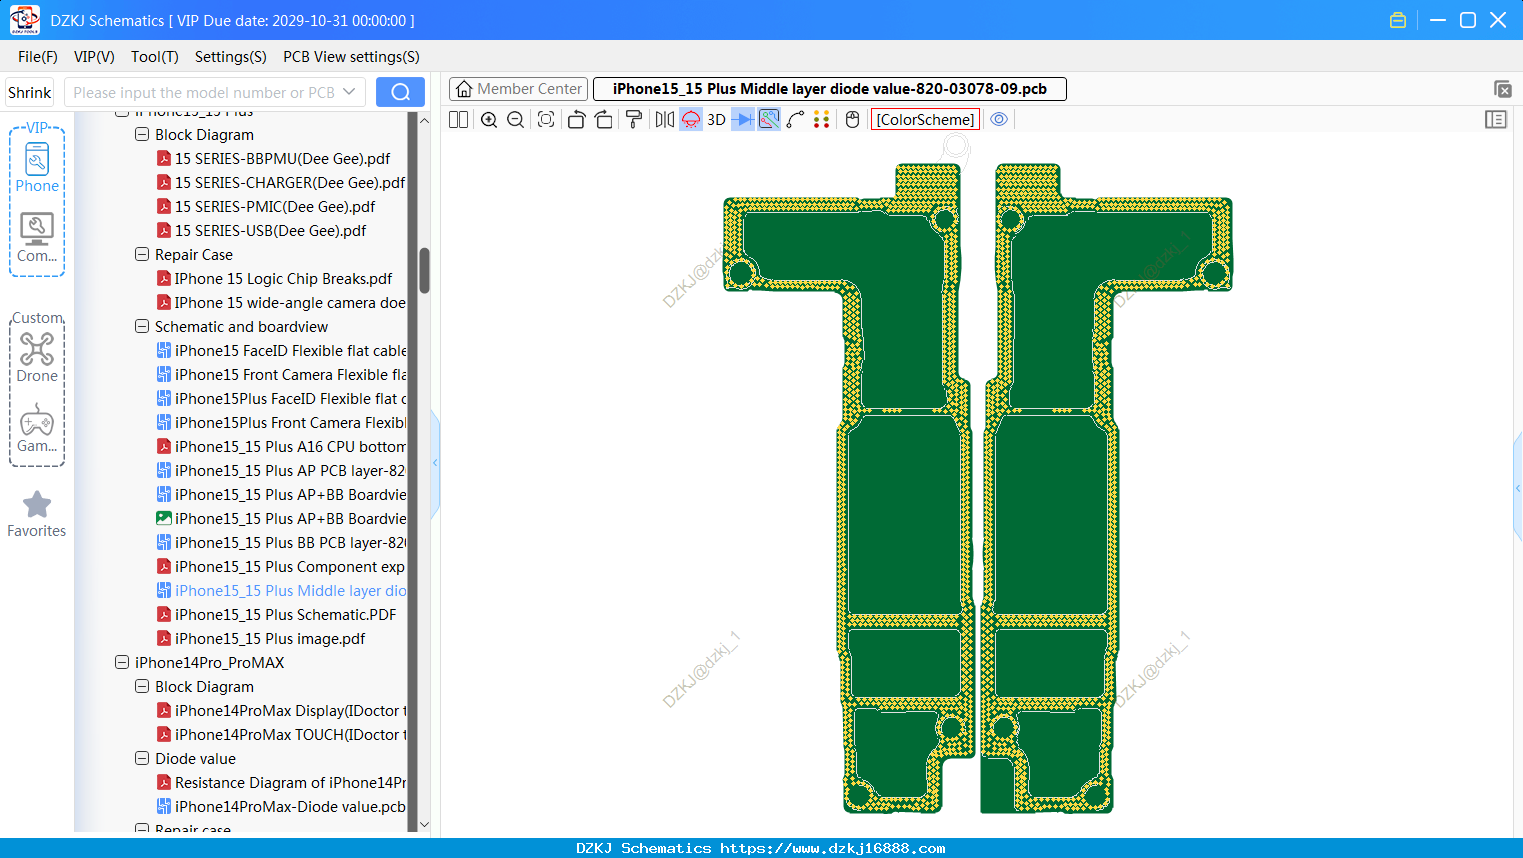Image resolution: width=1523 pixels, height=858 pixels.
Task: Select the Drone category icon
Action: pos(37,357)
